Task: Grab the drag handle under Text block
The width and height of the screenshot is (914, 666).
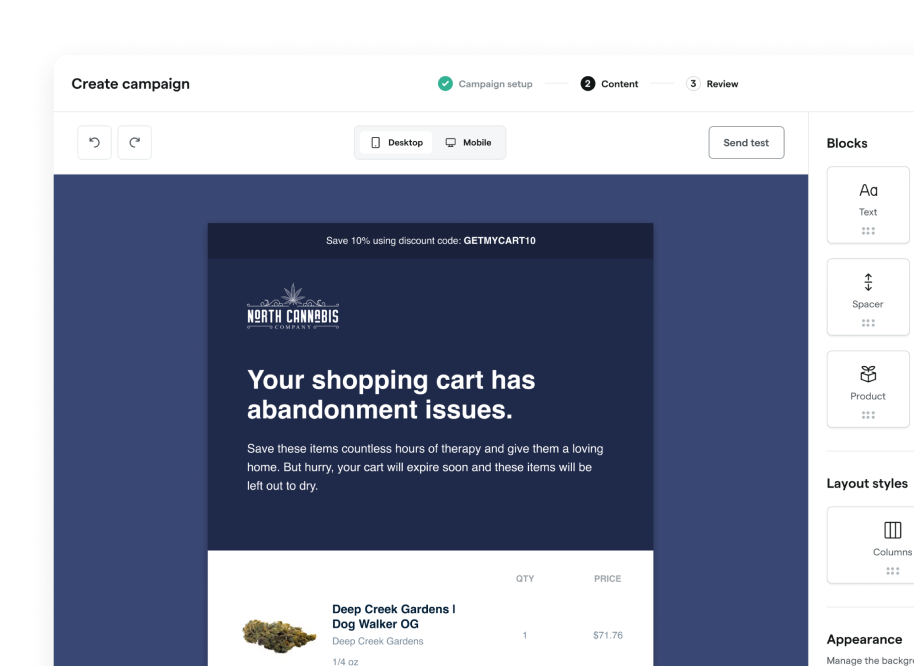Action: point(868,231)
